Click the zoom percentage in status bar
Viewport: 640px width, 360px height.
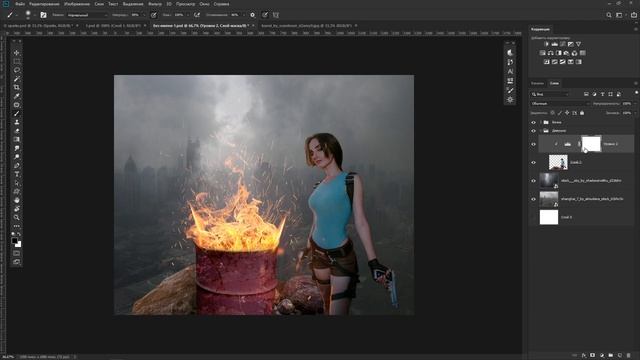pos(8,357)
